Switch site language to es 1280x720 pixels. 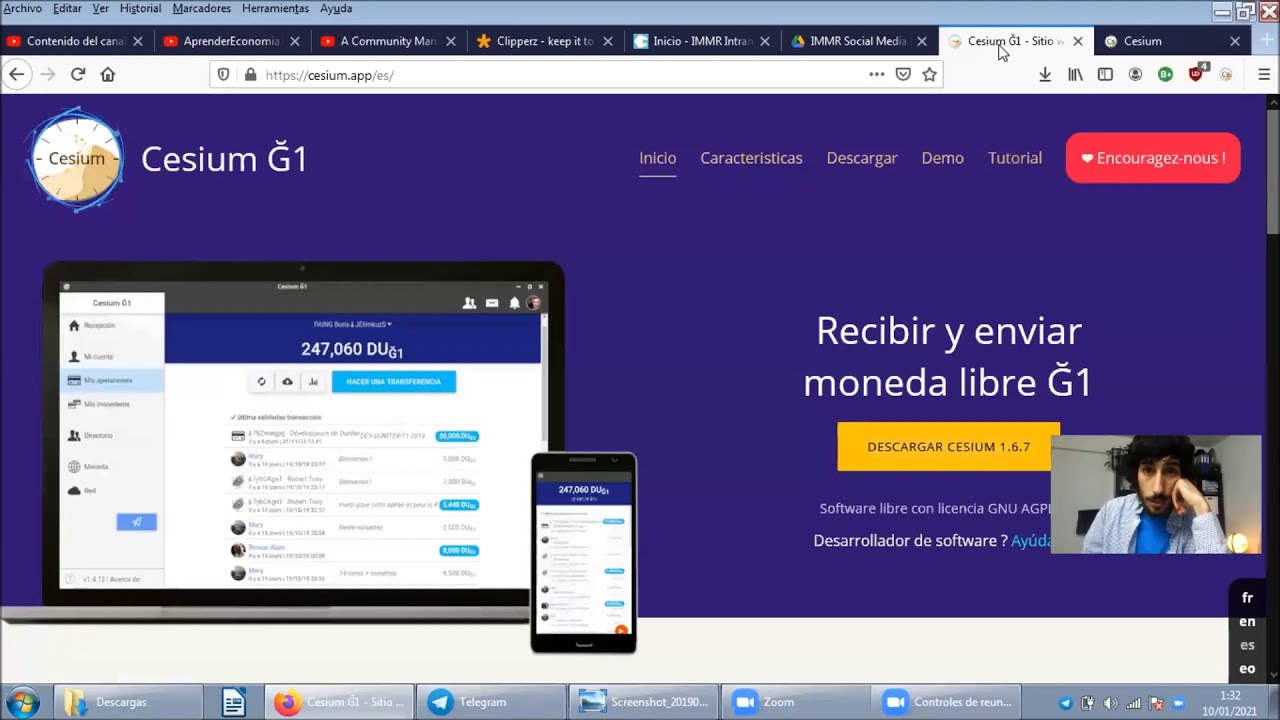pos(1247,645)
